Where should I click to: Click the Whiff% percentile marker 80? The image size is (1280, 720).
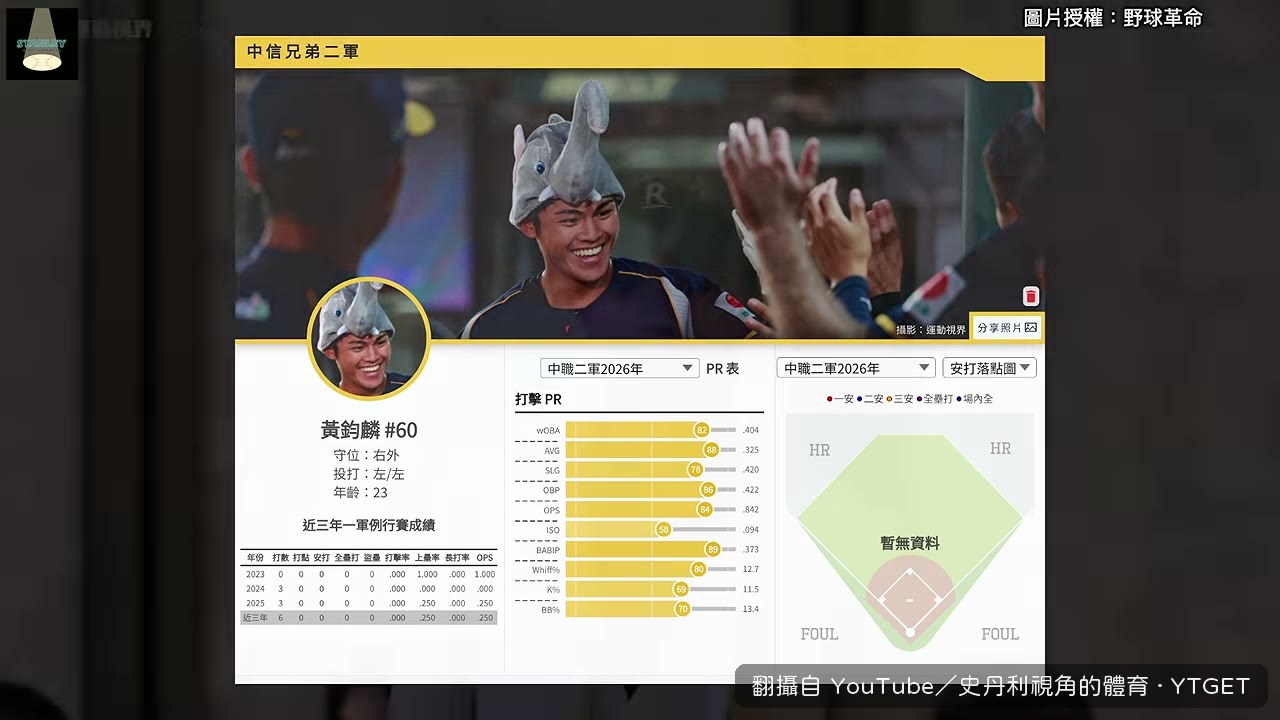coord(698,569)
